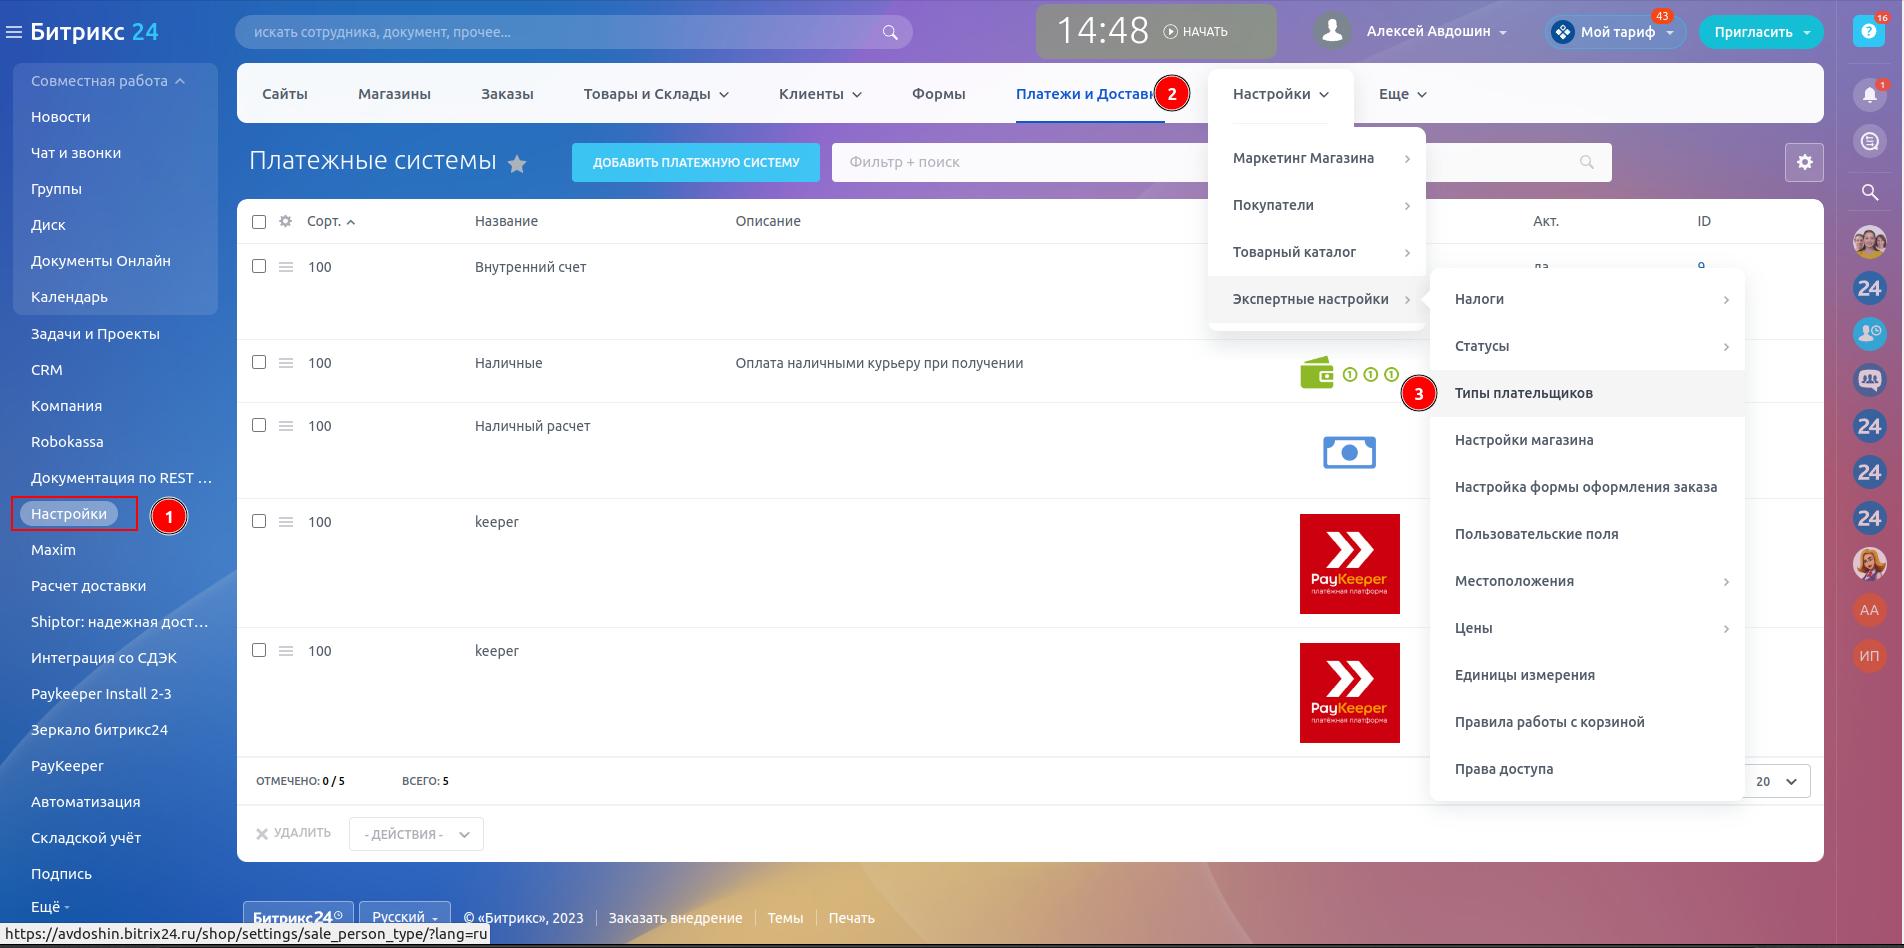
Task: Click the favorite star next to Платежные системы
Action: point(517,164)
